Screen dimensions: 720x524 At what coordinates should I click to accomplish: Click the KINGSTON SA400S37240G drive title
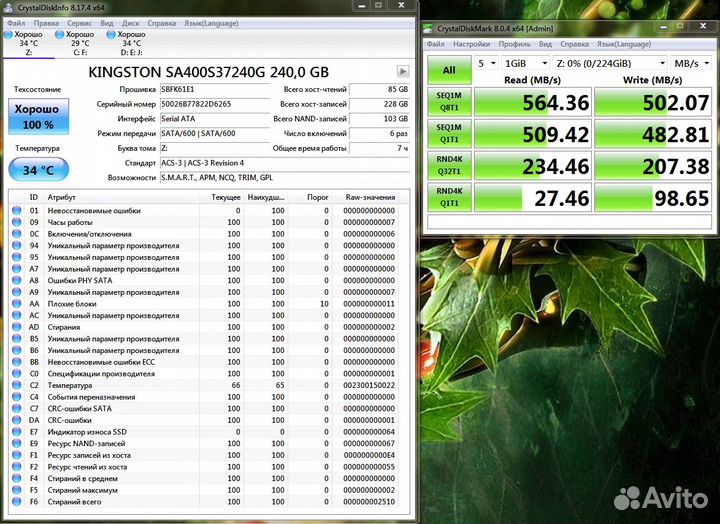(208, 72)
